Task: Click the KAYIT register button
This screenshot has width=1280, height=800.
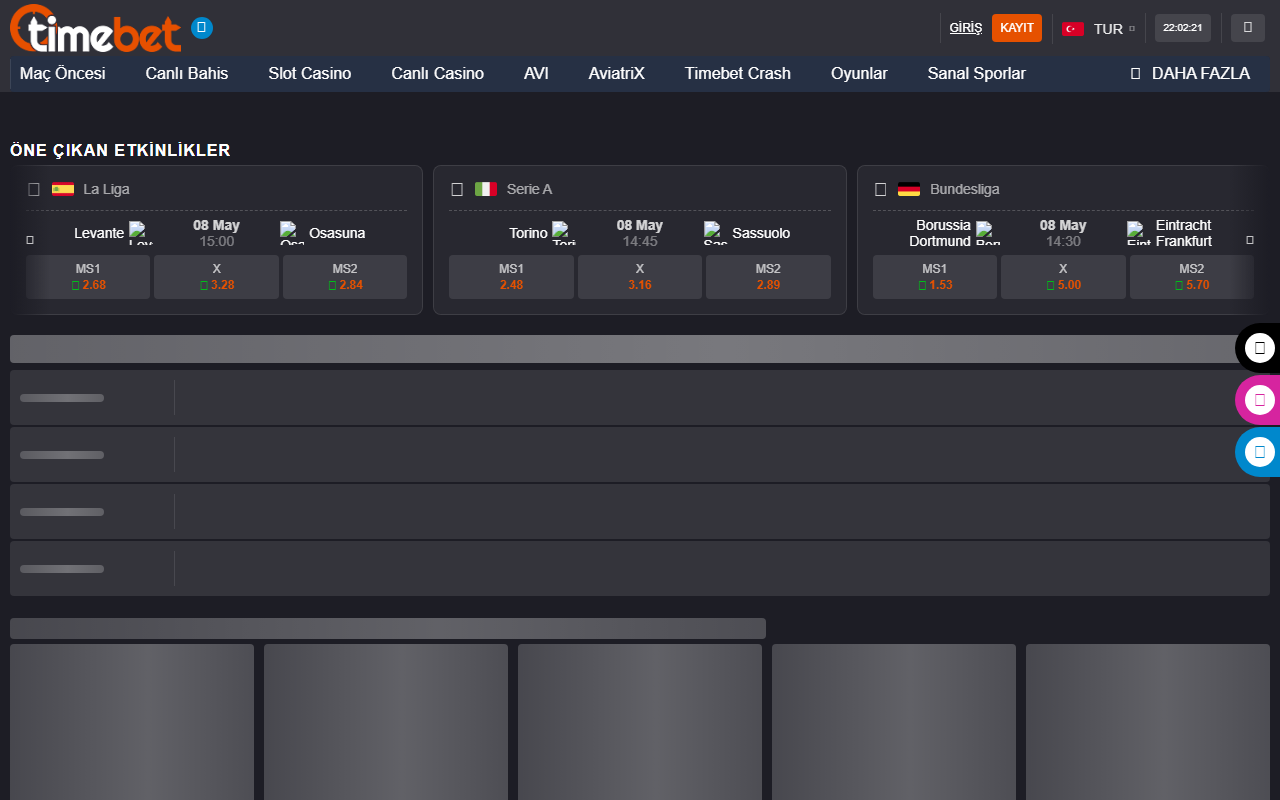Action: [1017, 28]
